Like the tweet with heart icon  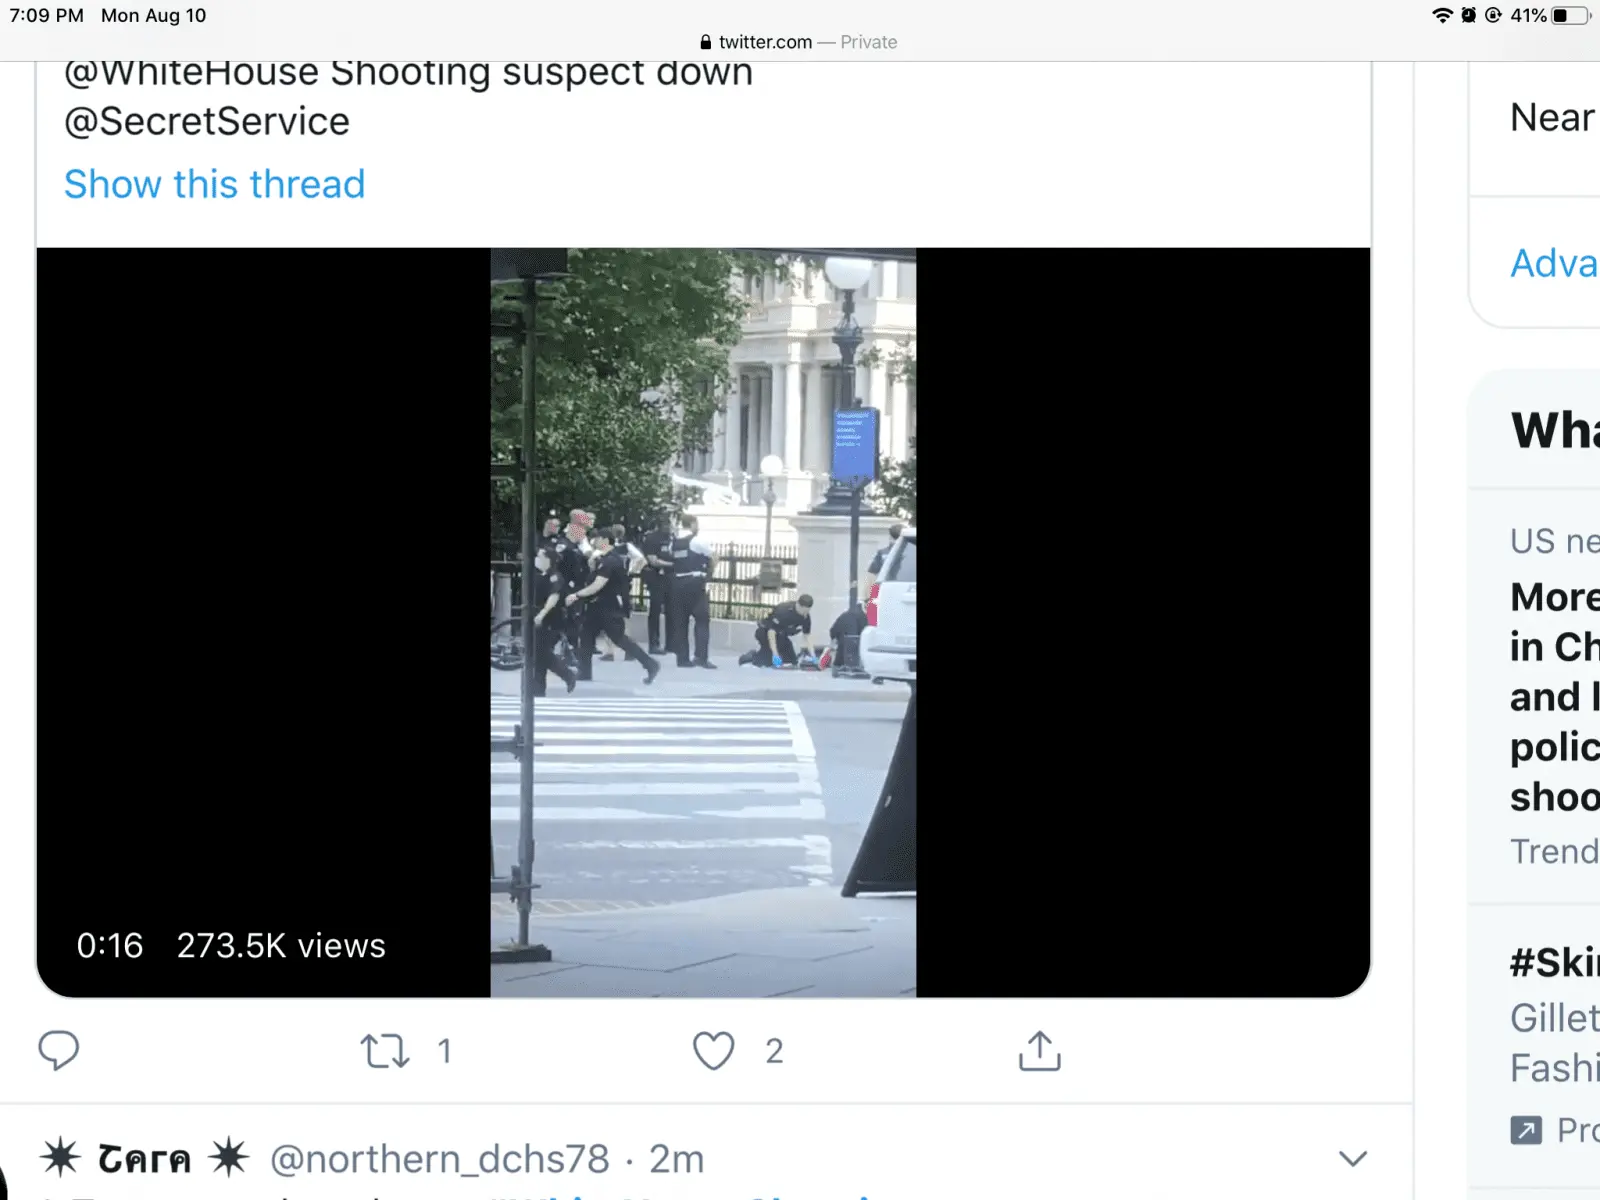(713, 1051)
